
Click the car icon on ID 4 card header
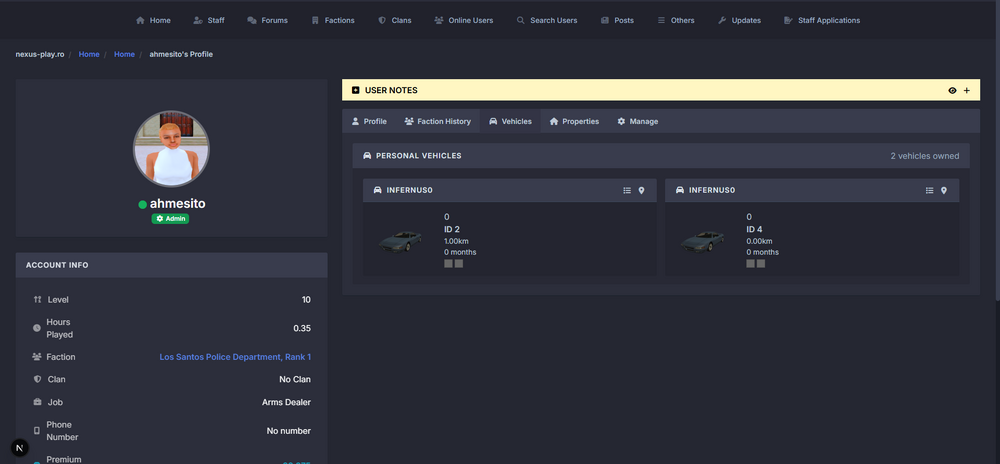[680, 191]
